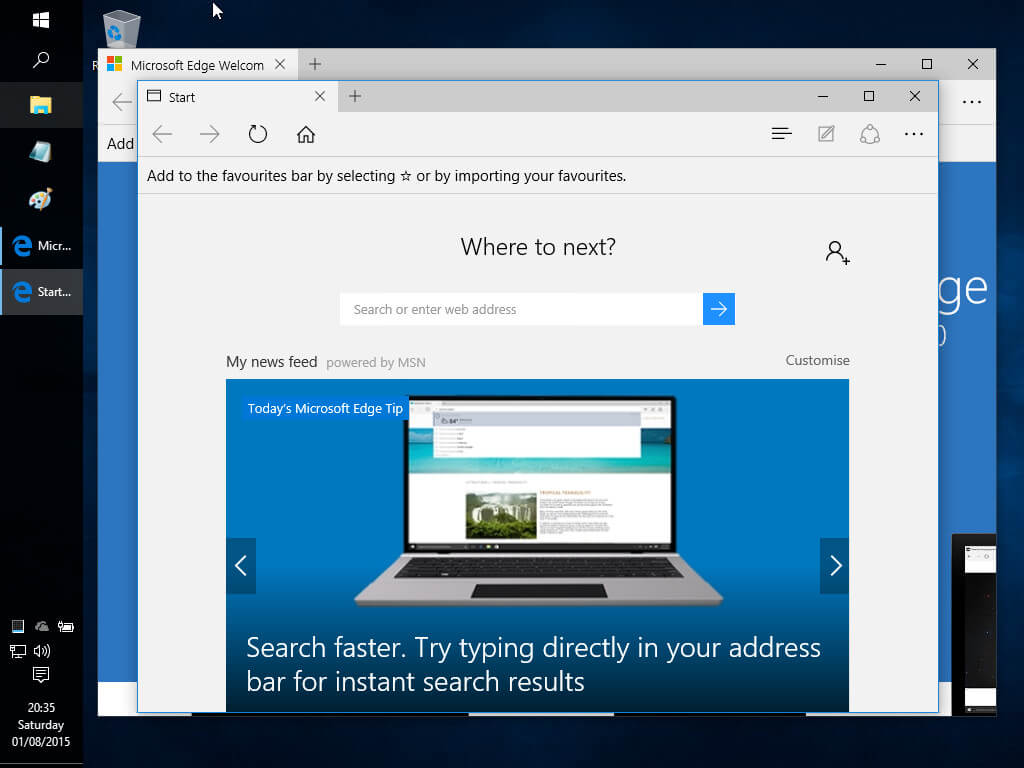Refresh the Start page
The image size is (1024, 768).
257,135
